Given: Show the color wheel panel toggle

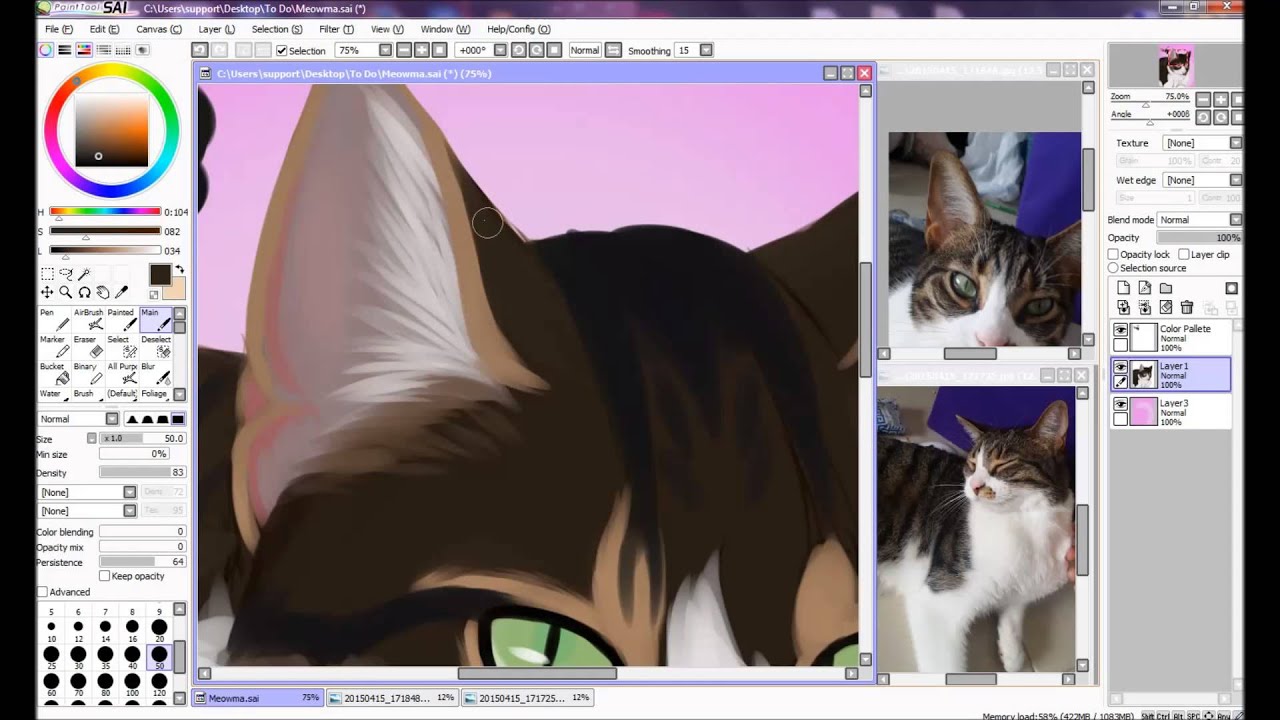Looking at the screenshot, I should point(46,50).
